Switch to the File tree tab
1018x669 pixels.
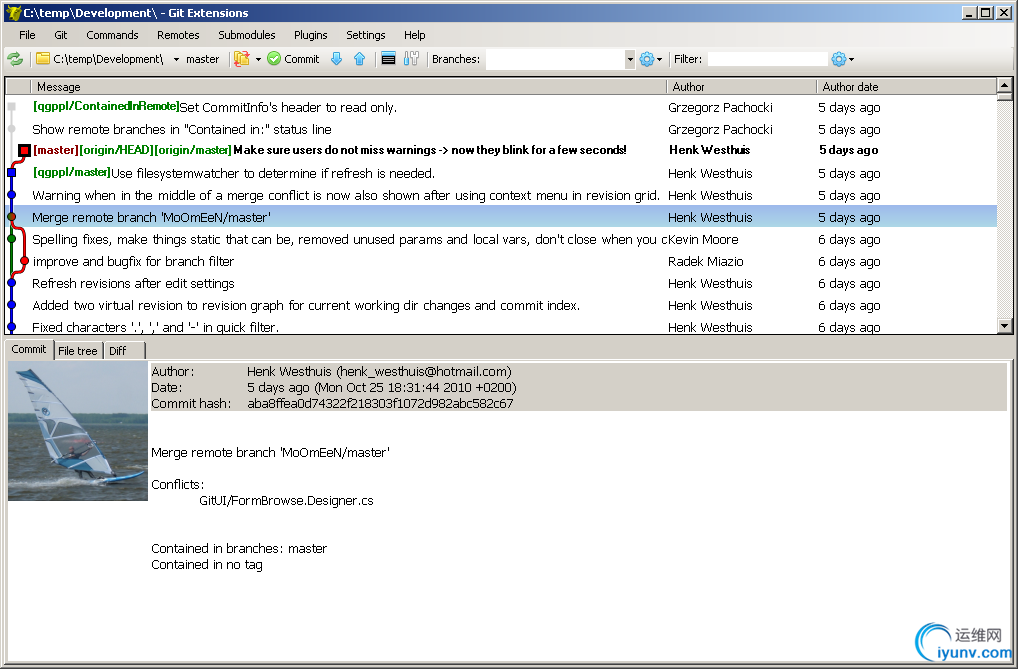[x=78, y=350]
